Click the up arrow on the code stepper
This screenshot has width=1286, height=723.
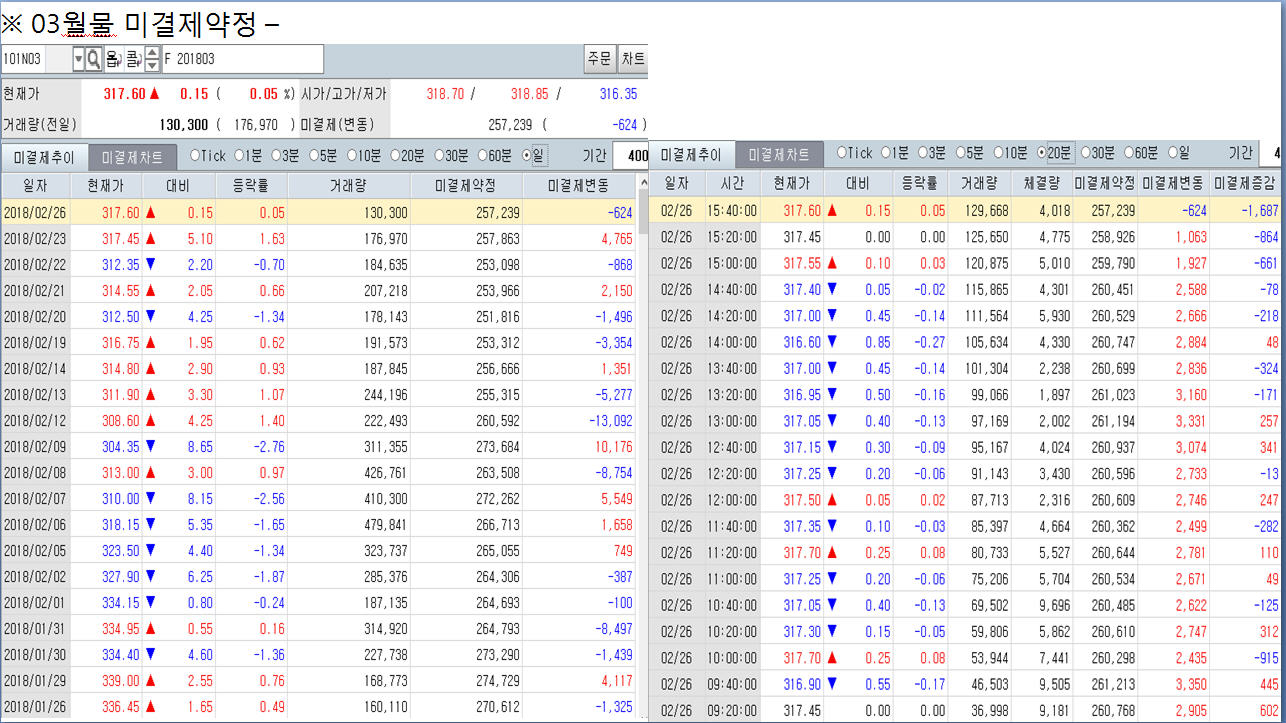[x=152, y=53]
